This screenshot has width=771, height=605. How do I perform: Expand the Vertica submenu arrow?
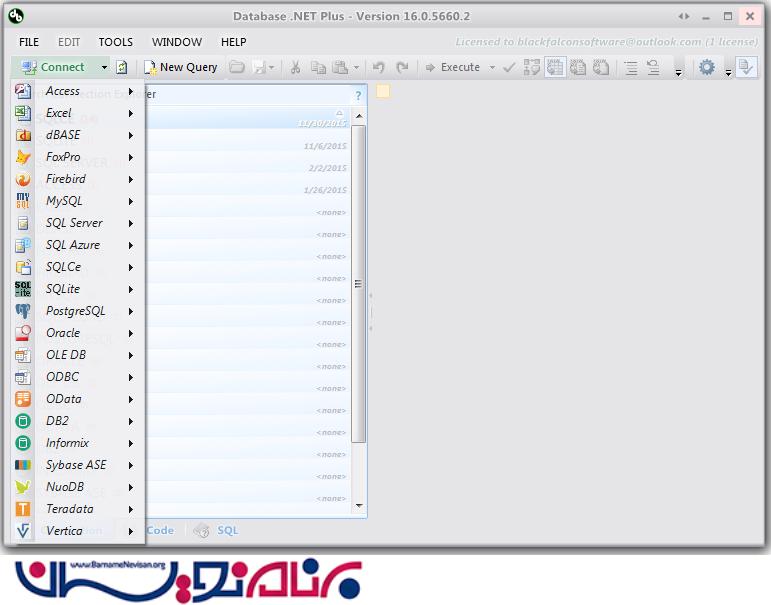(x=131, y=531)
